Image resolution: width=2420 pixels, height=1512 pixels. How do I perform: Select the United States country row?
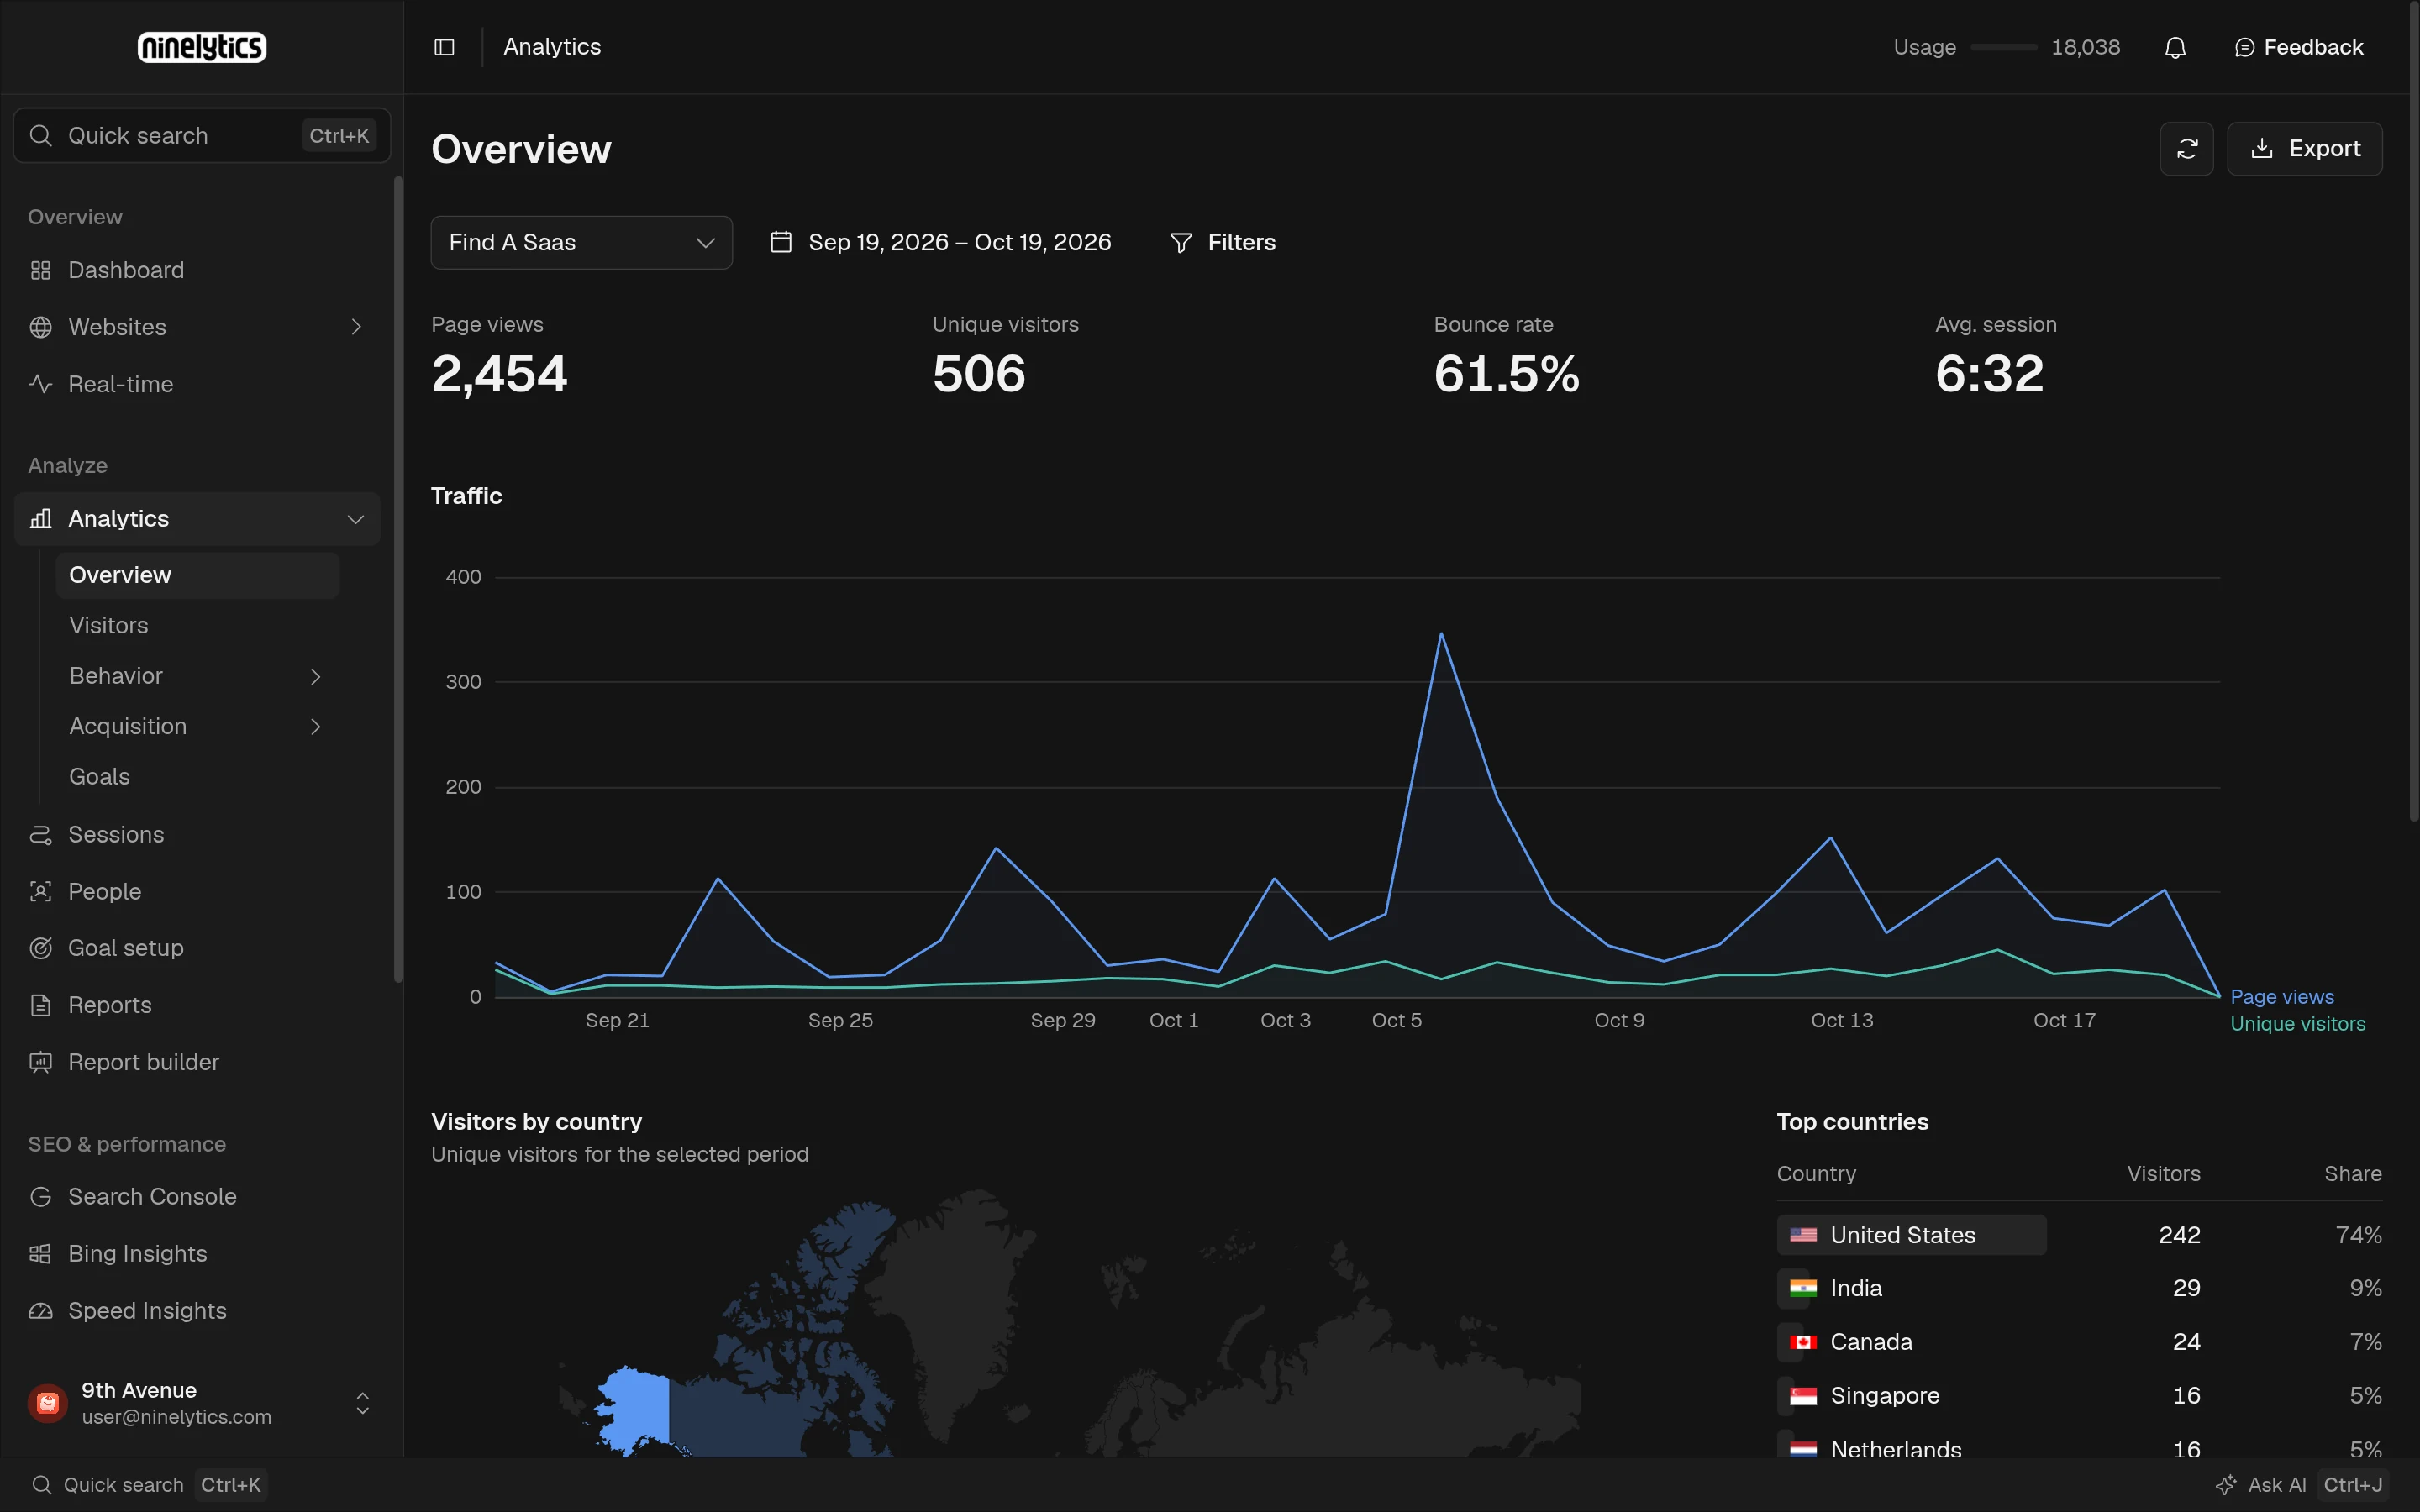(x=2079, y=1234)
